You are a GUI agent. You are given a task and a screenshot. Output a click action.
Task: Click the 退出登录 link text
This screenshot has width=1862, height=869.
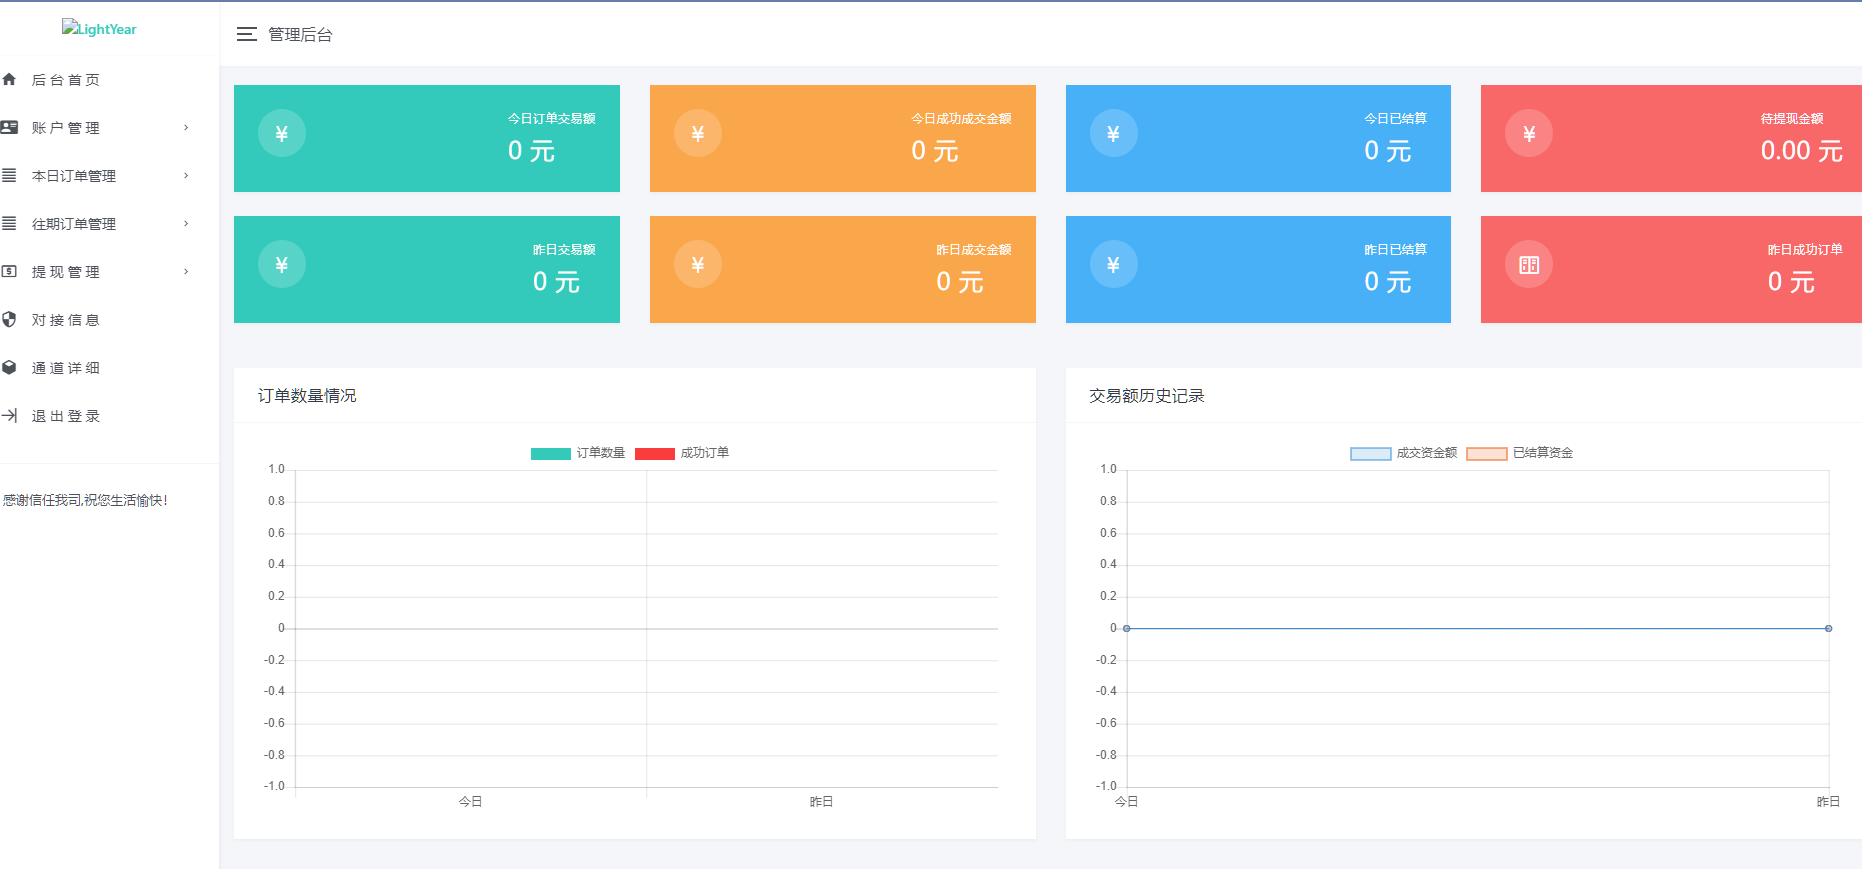(66, 416)
